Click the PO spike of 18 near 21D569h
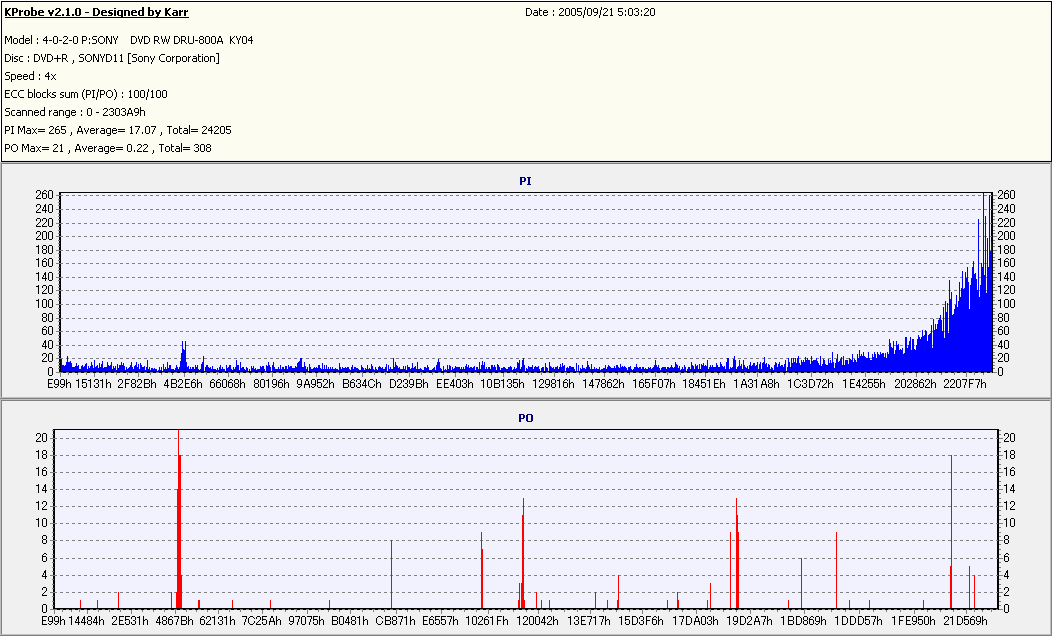Viewport: 1052px width, 636px height. pyautogui.click(x=951, y=532)
